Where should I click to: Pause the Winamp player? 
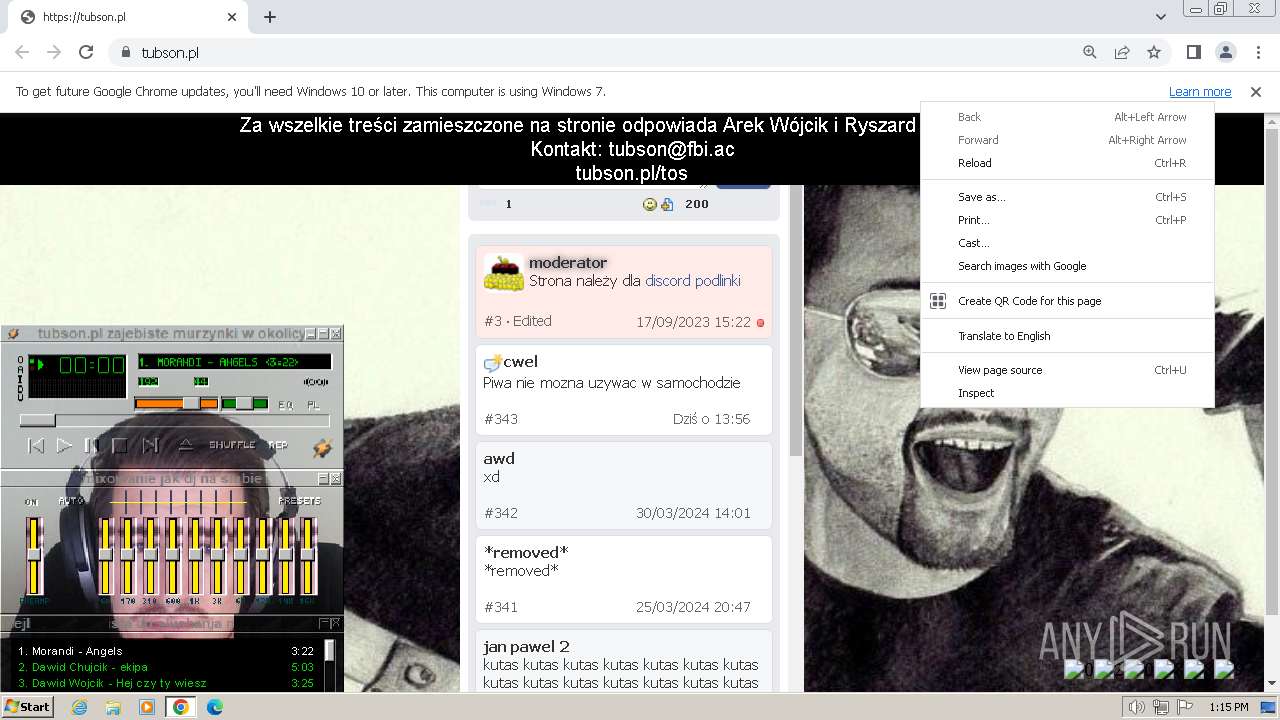pyautogui.click(x=91, y=446)
